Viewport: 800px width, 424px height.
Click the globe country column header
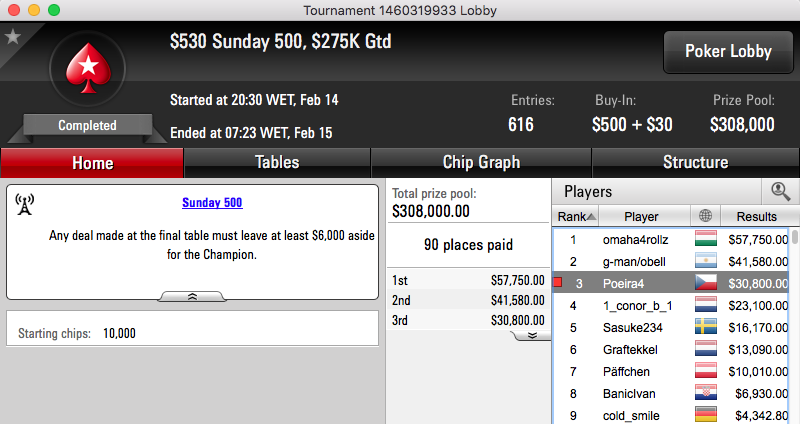[x=706, y=216]
